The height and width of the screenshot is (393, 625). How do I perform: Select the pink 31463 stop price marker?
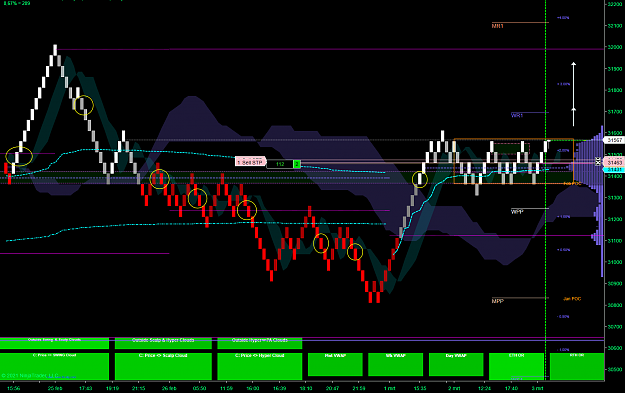[614, 162]
